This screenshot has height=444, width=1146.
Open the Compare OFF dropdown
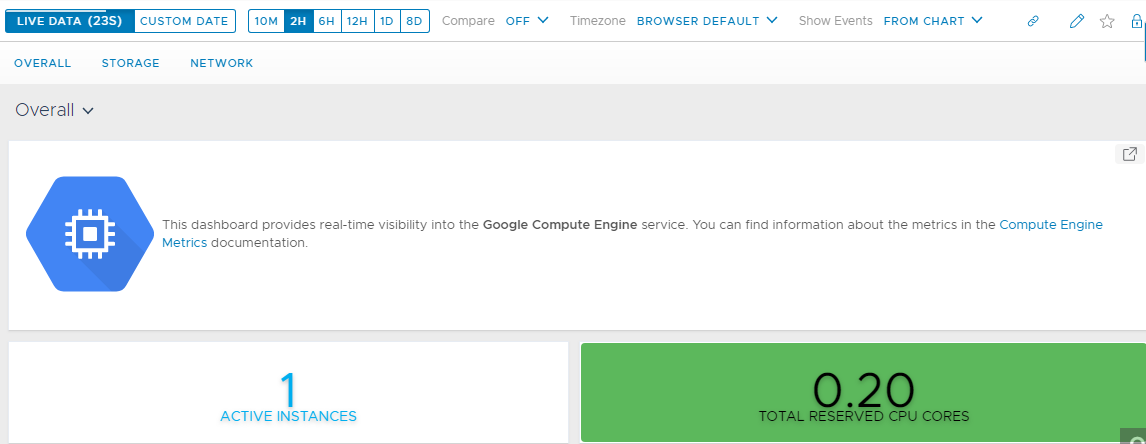click(527, 21)
